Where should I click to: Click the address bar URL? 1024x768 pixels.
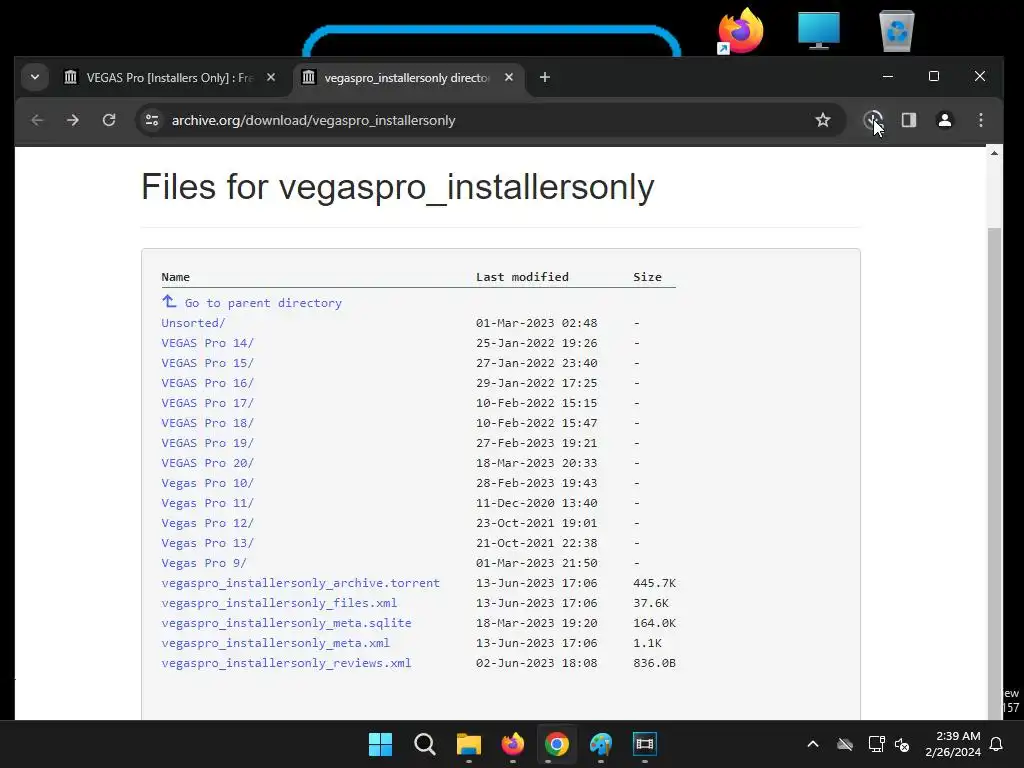pos(313,120)
